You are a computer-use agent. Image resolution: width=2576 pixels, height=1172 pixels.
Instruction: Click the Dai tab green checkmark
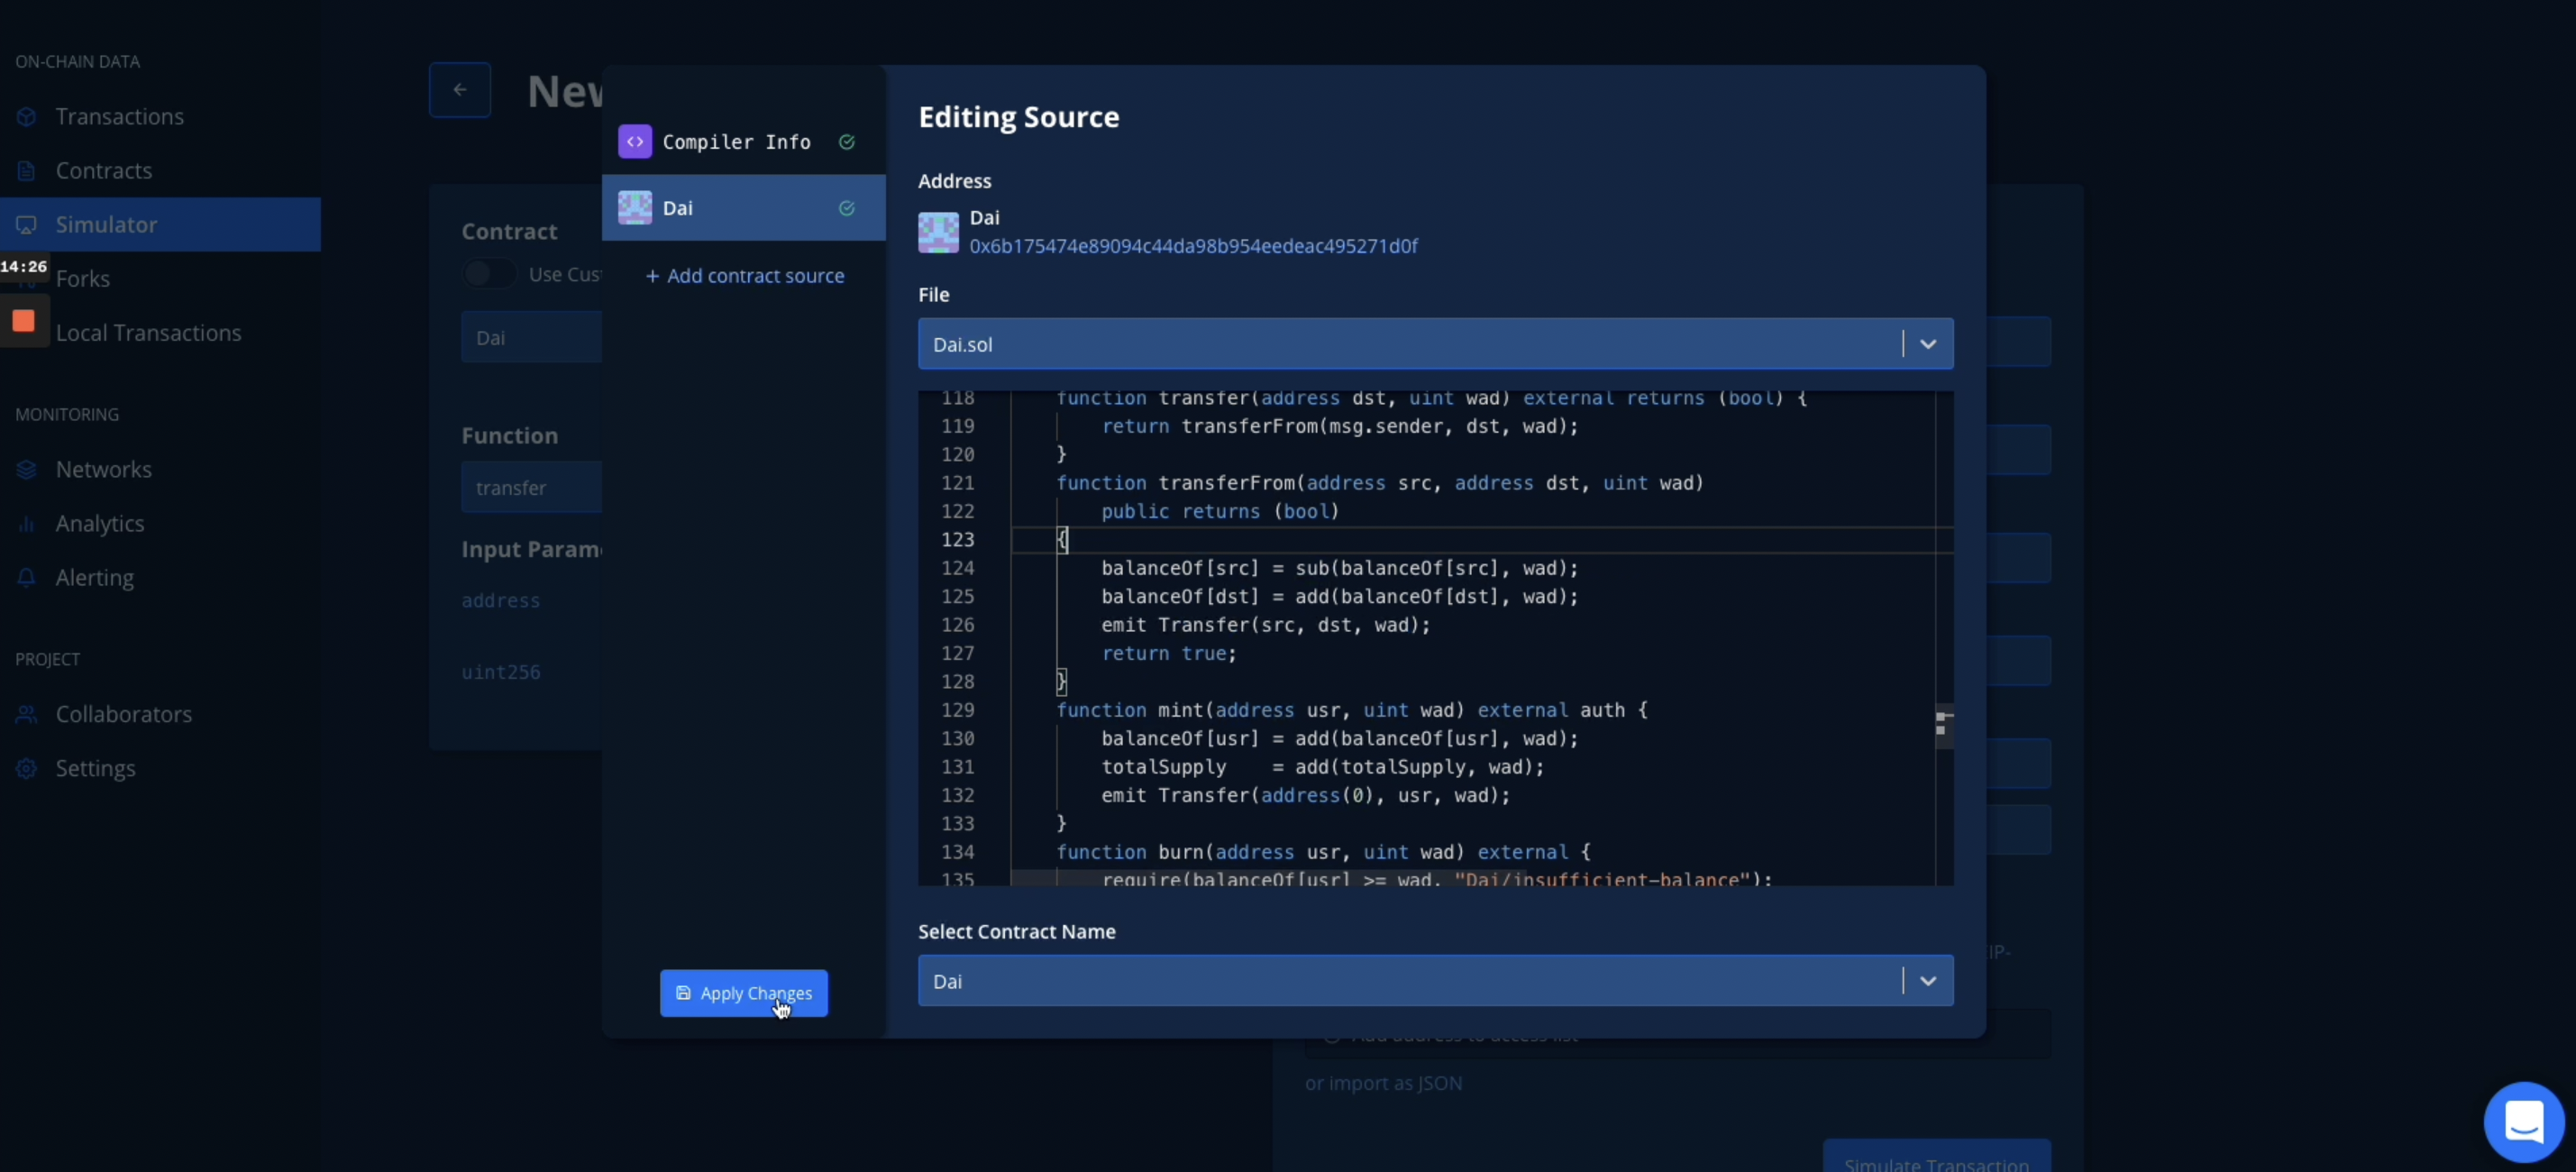coord(847,208)
